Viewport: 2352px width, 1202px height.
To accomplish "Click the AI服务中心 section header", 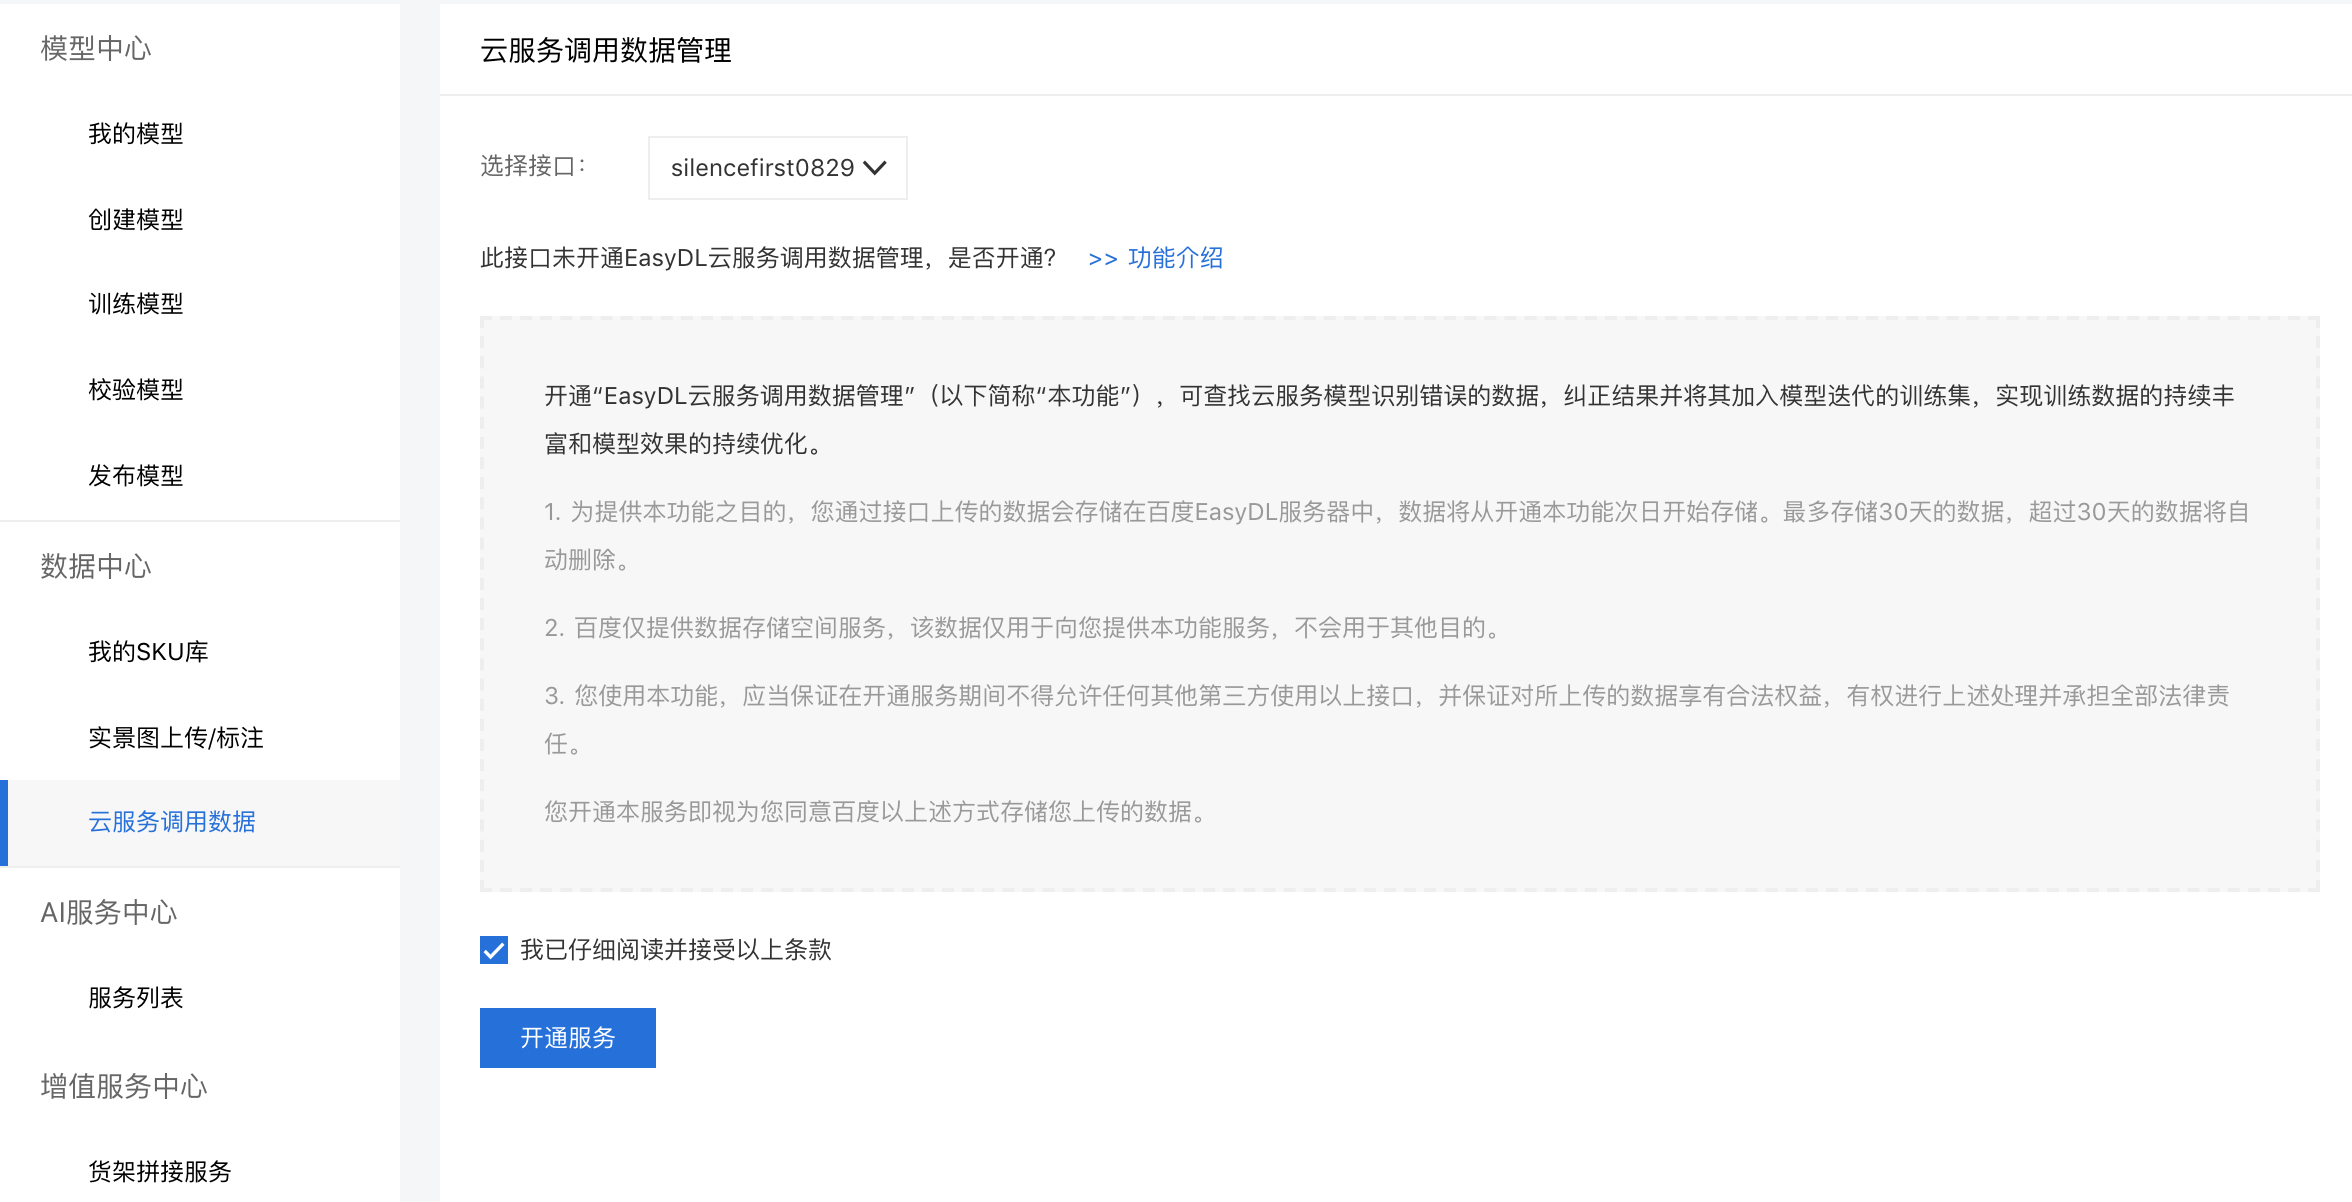I will pos(109,912).
